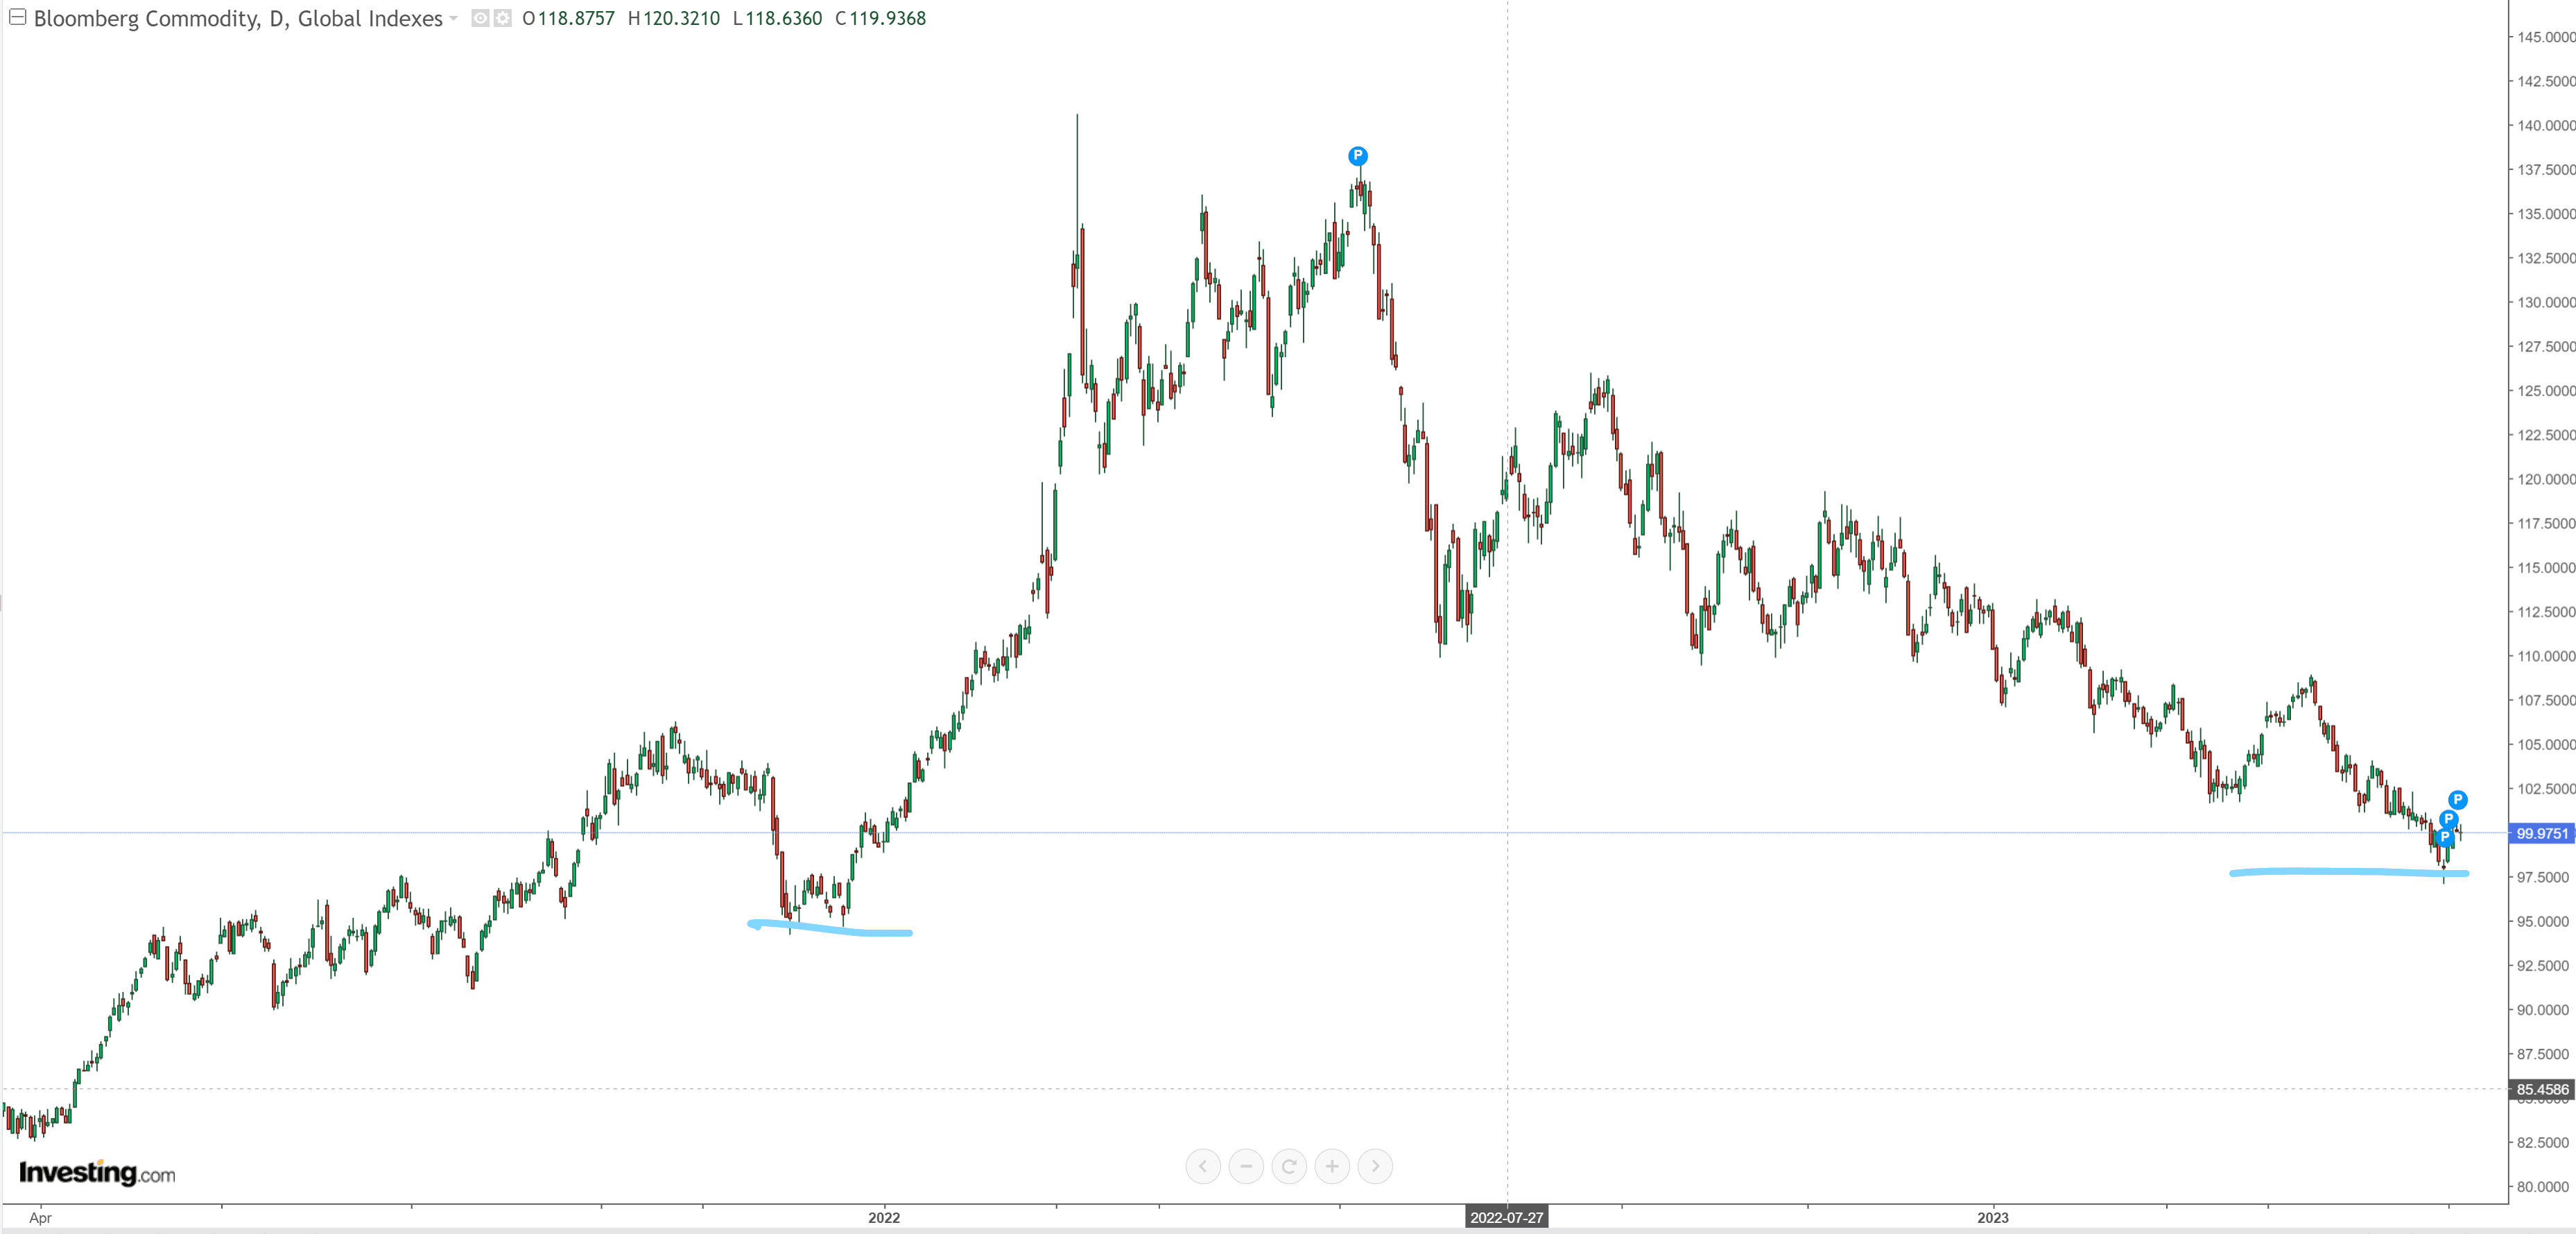Reset the chart view with the refresh button
This screenshot has width=2576, height=1234.
click(x=1289, y=1166)
